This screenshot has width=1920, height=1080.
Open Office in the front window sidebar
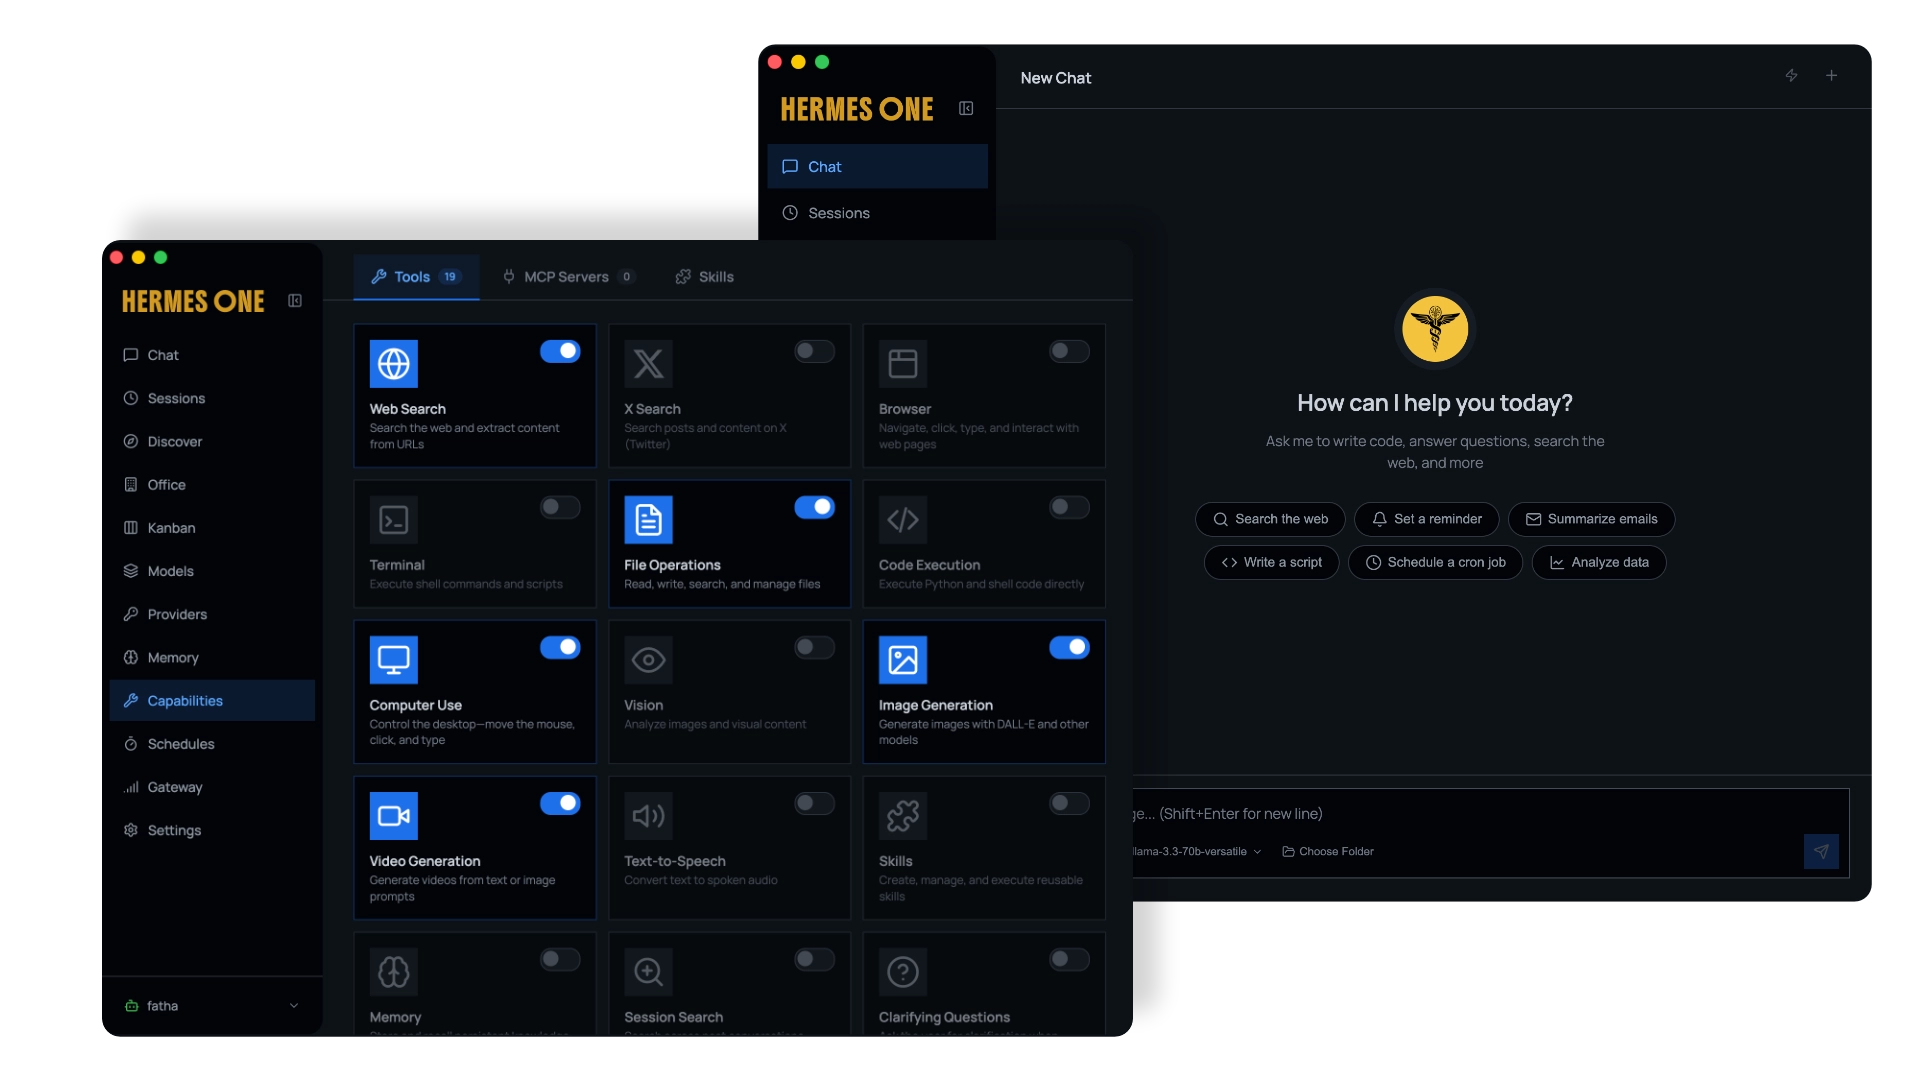pyautogui.click(x=212, y=484)
